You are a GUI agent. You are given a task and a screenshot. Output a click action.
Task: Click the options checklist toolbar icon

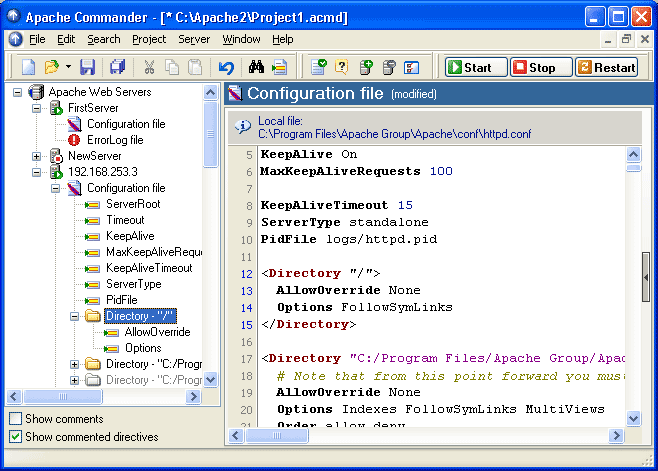[411, 67]
